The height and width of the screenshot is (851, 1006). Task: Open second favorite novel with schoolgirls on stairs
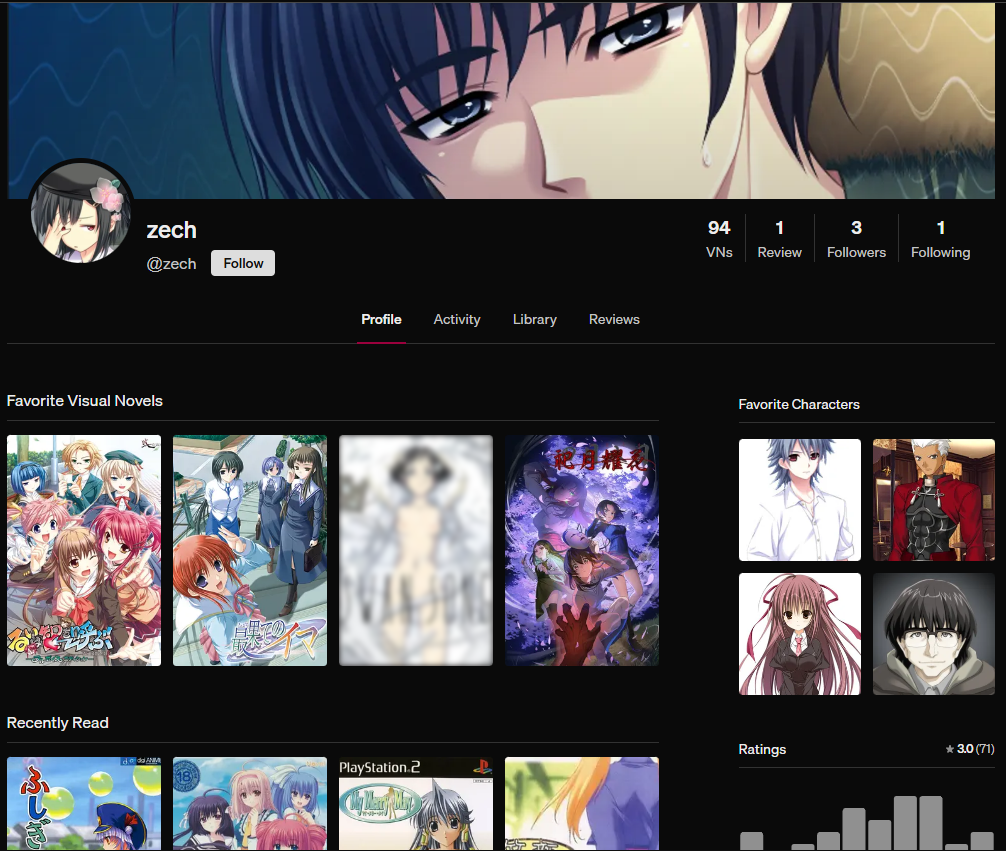(250, 550)
